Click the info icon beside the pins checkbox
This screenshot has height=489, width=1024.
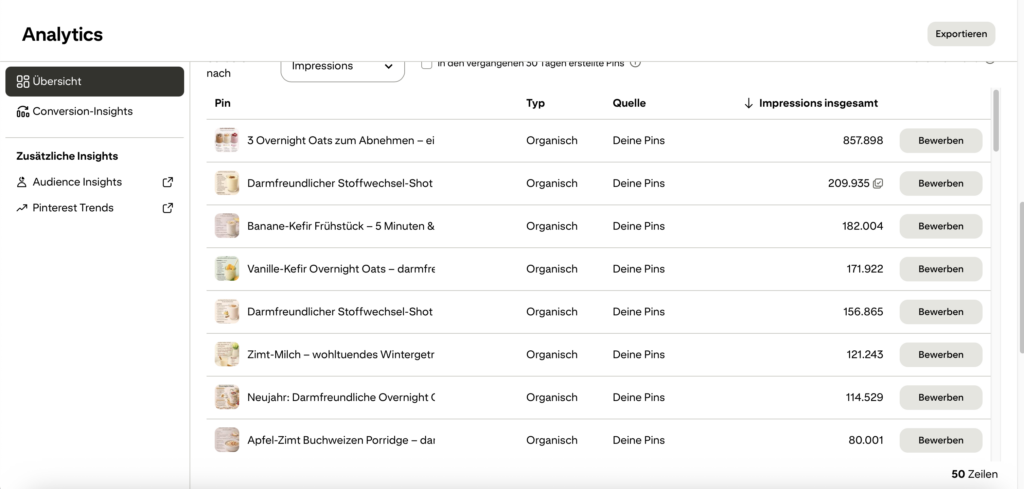point(635,63)
